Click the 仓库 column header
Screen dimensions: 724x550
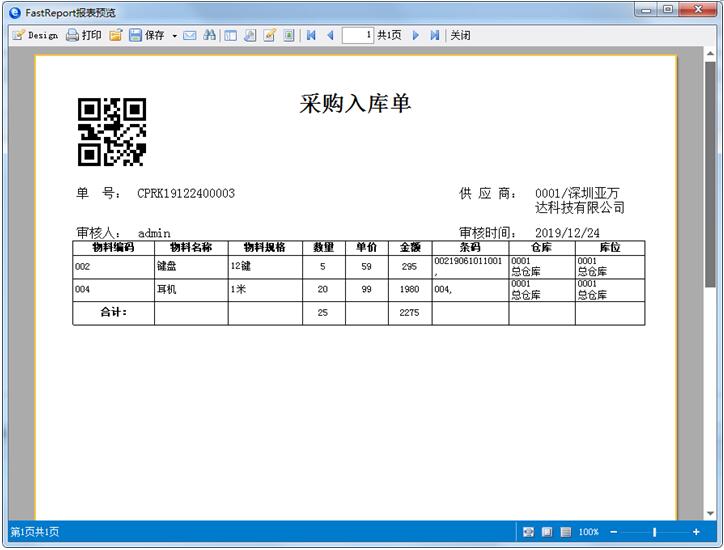pyautogui.click(x=542, y=248)
